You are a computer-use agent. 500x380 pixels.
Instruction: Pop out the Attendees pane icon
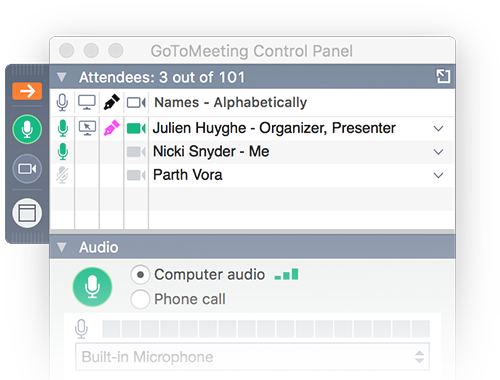point(443,76)
